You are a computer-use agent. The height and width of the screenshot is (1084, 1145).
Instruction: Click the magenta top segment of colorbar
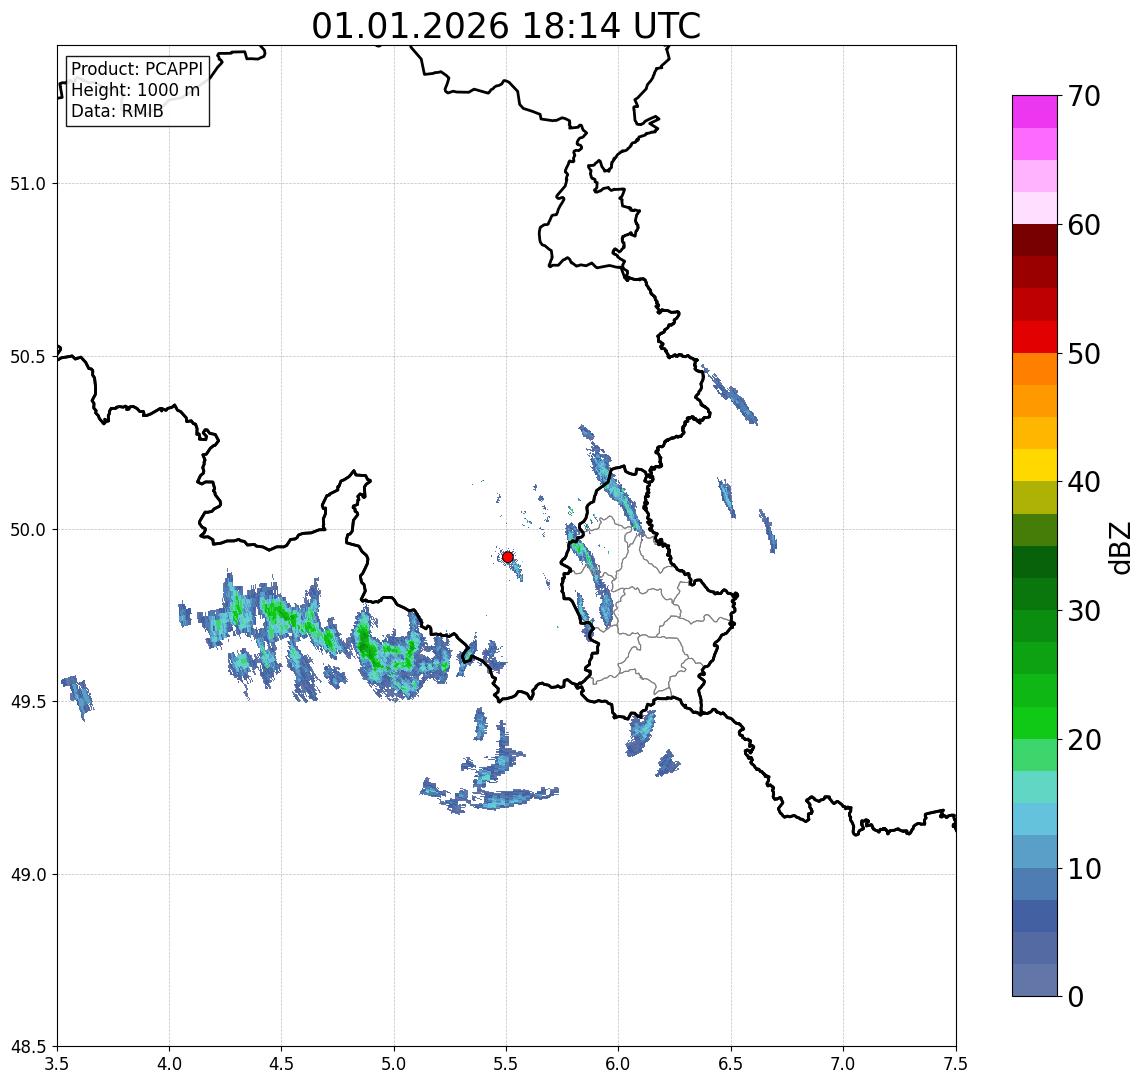(1035, 112)
